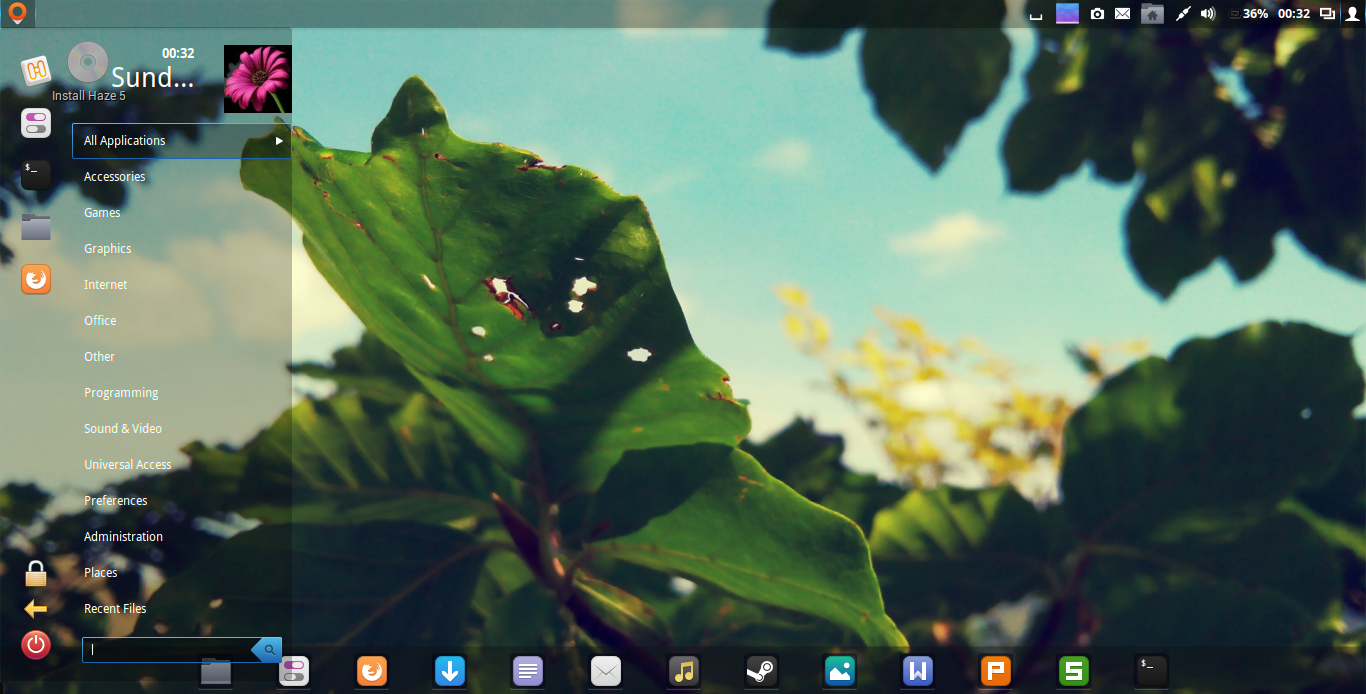This screenshot has width=1366, height=694.
Task: Launch Firefox from the menu sidebar
Action: [x=36, y=279]
